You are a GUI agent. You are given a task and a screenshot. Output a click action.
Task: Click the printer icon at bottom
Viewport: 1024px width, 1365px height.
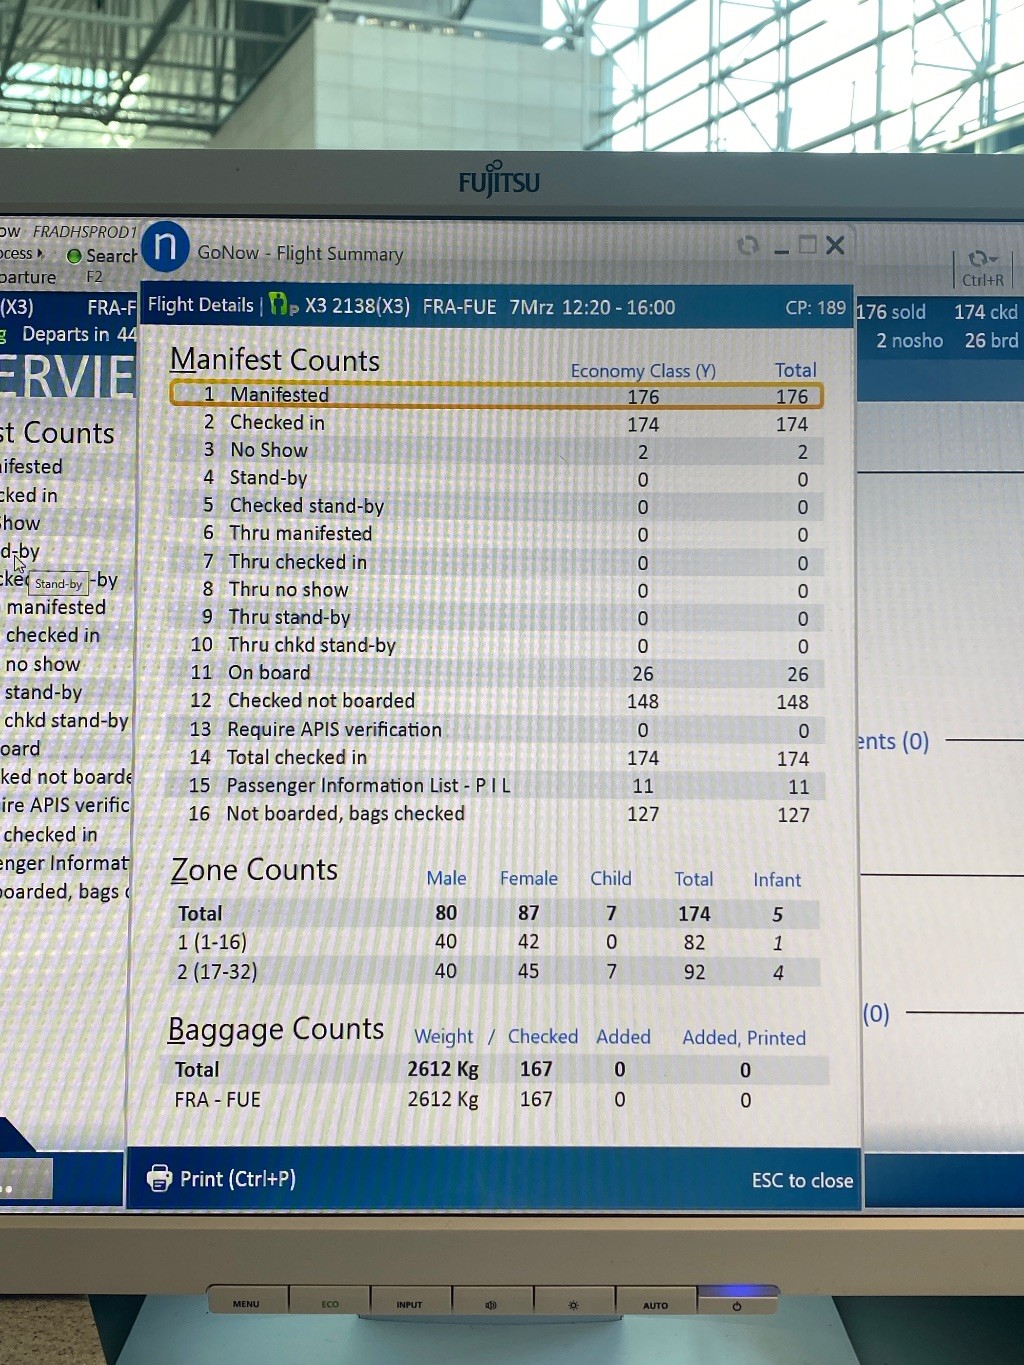click(159, 1179)
